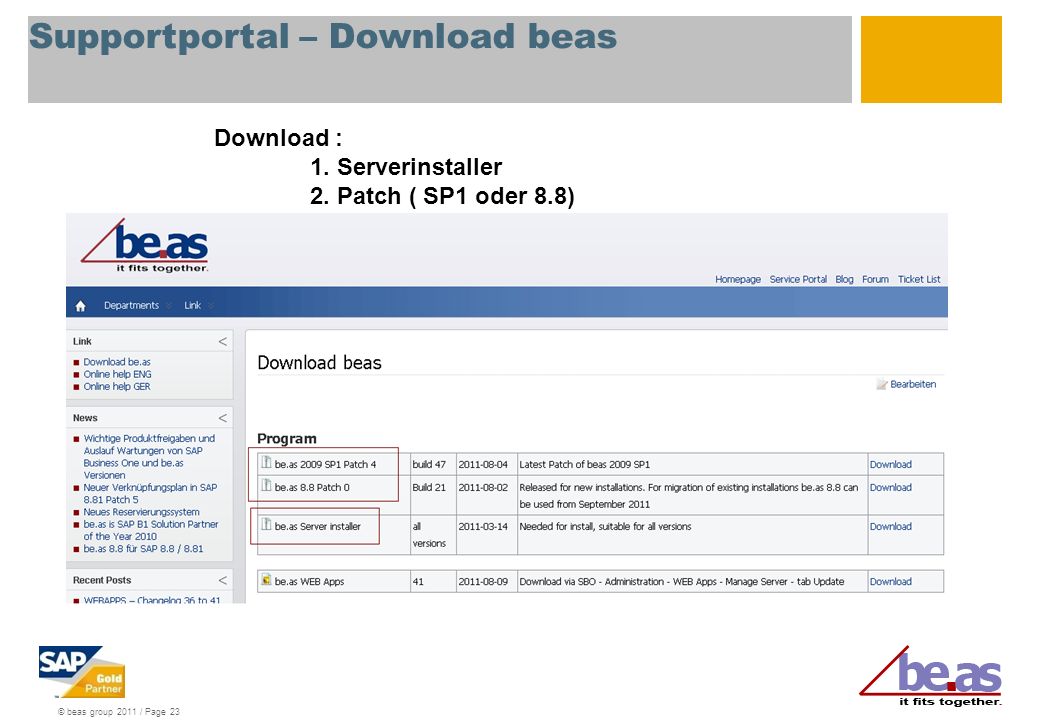This screenshot has height=720, width=1040.
Task: Click the Bearbeiten link
Action: pyautogui.click(x=913, y=385)
